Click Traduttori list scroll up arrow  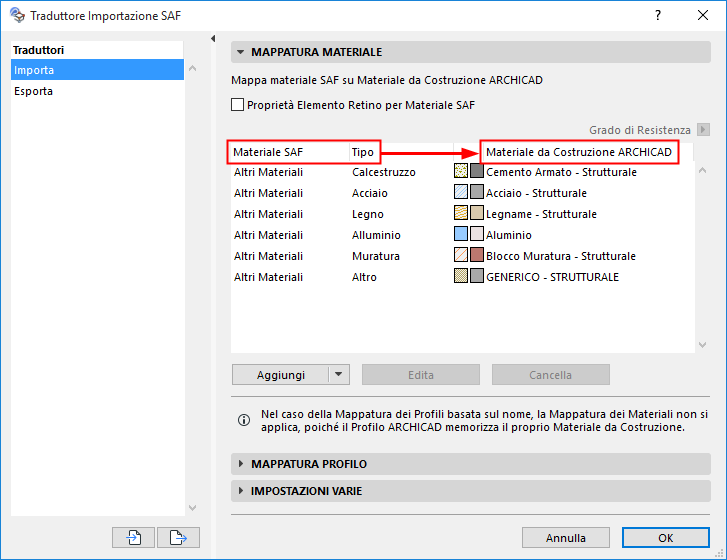coord(192,68)
